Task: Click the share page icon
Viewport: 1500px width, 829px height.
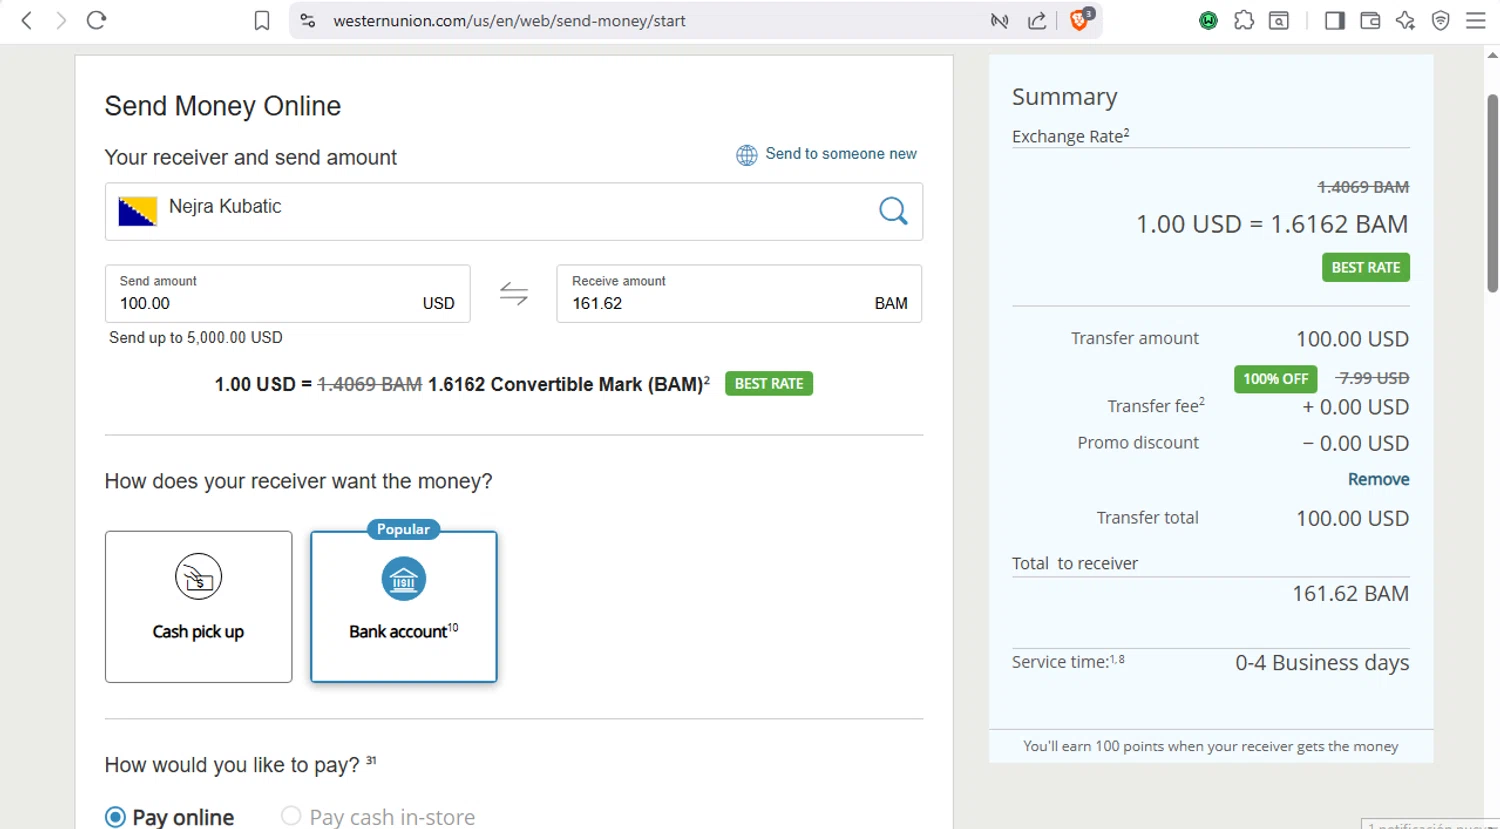Action: click(x=1037, y=20)
